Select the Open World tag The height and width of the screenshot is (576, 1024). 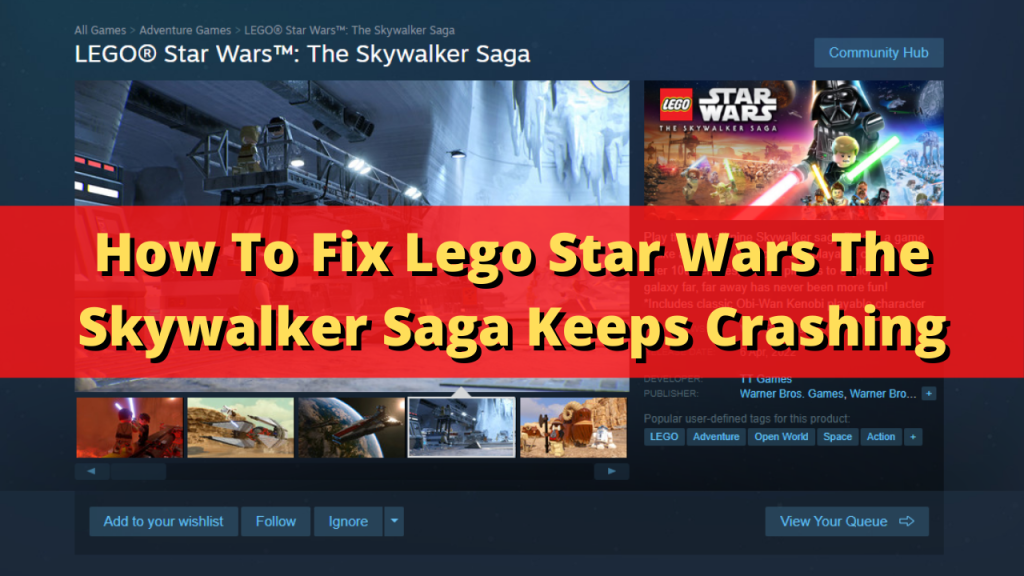(x=781, y=436)
